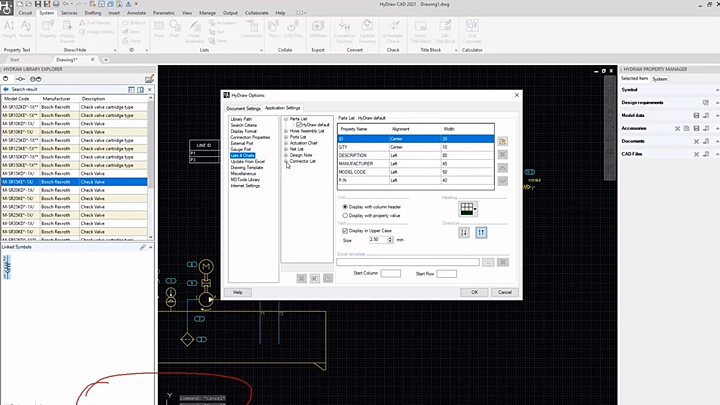
Task: Open Circuit ribbon tab
Action: [25, 13]
